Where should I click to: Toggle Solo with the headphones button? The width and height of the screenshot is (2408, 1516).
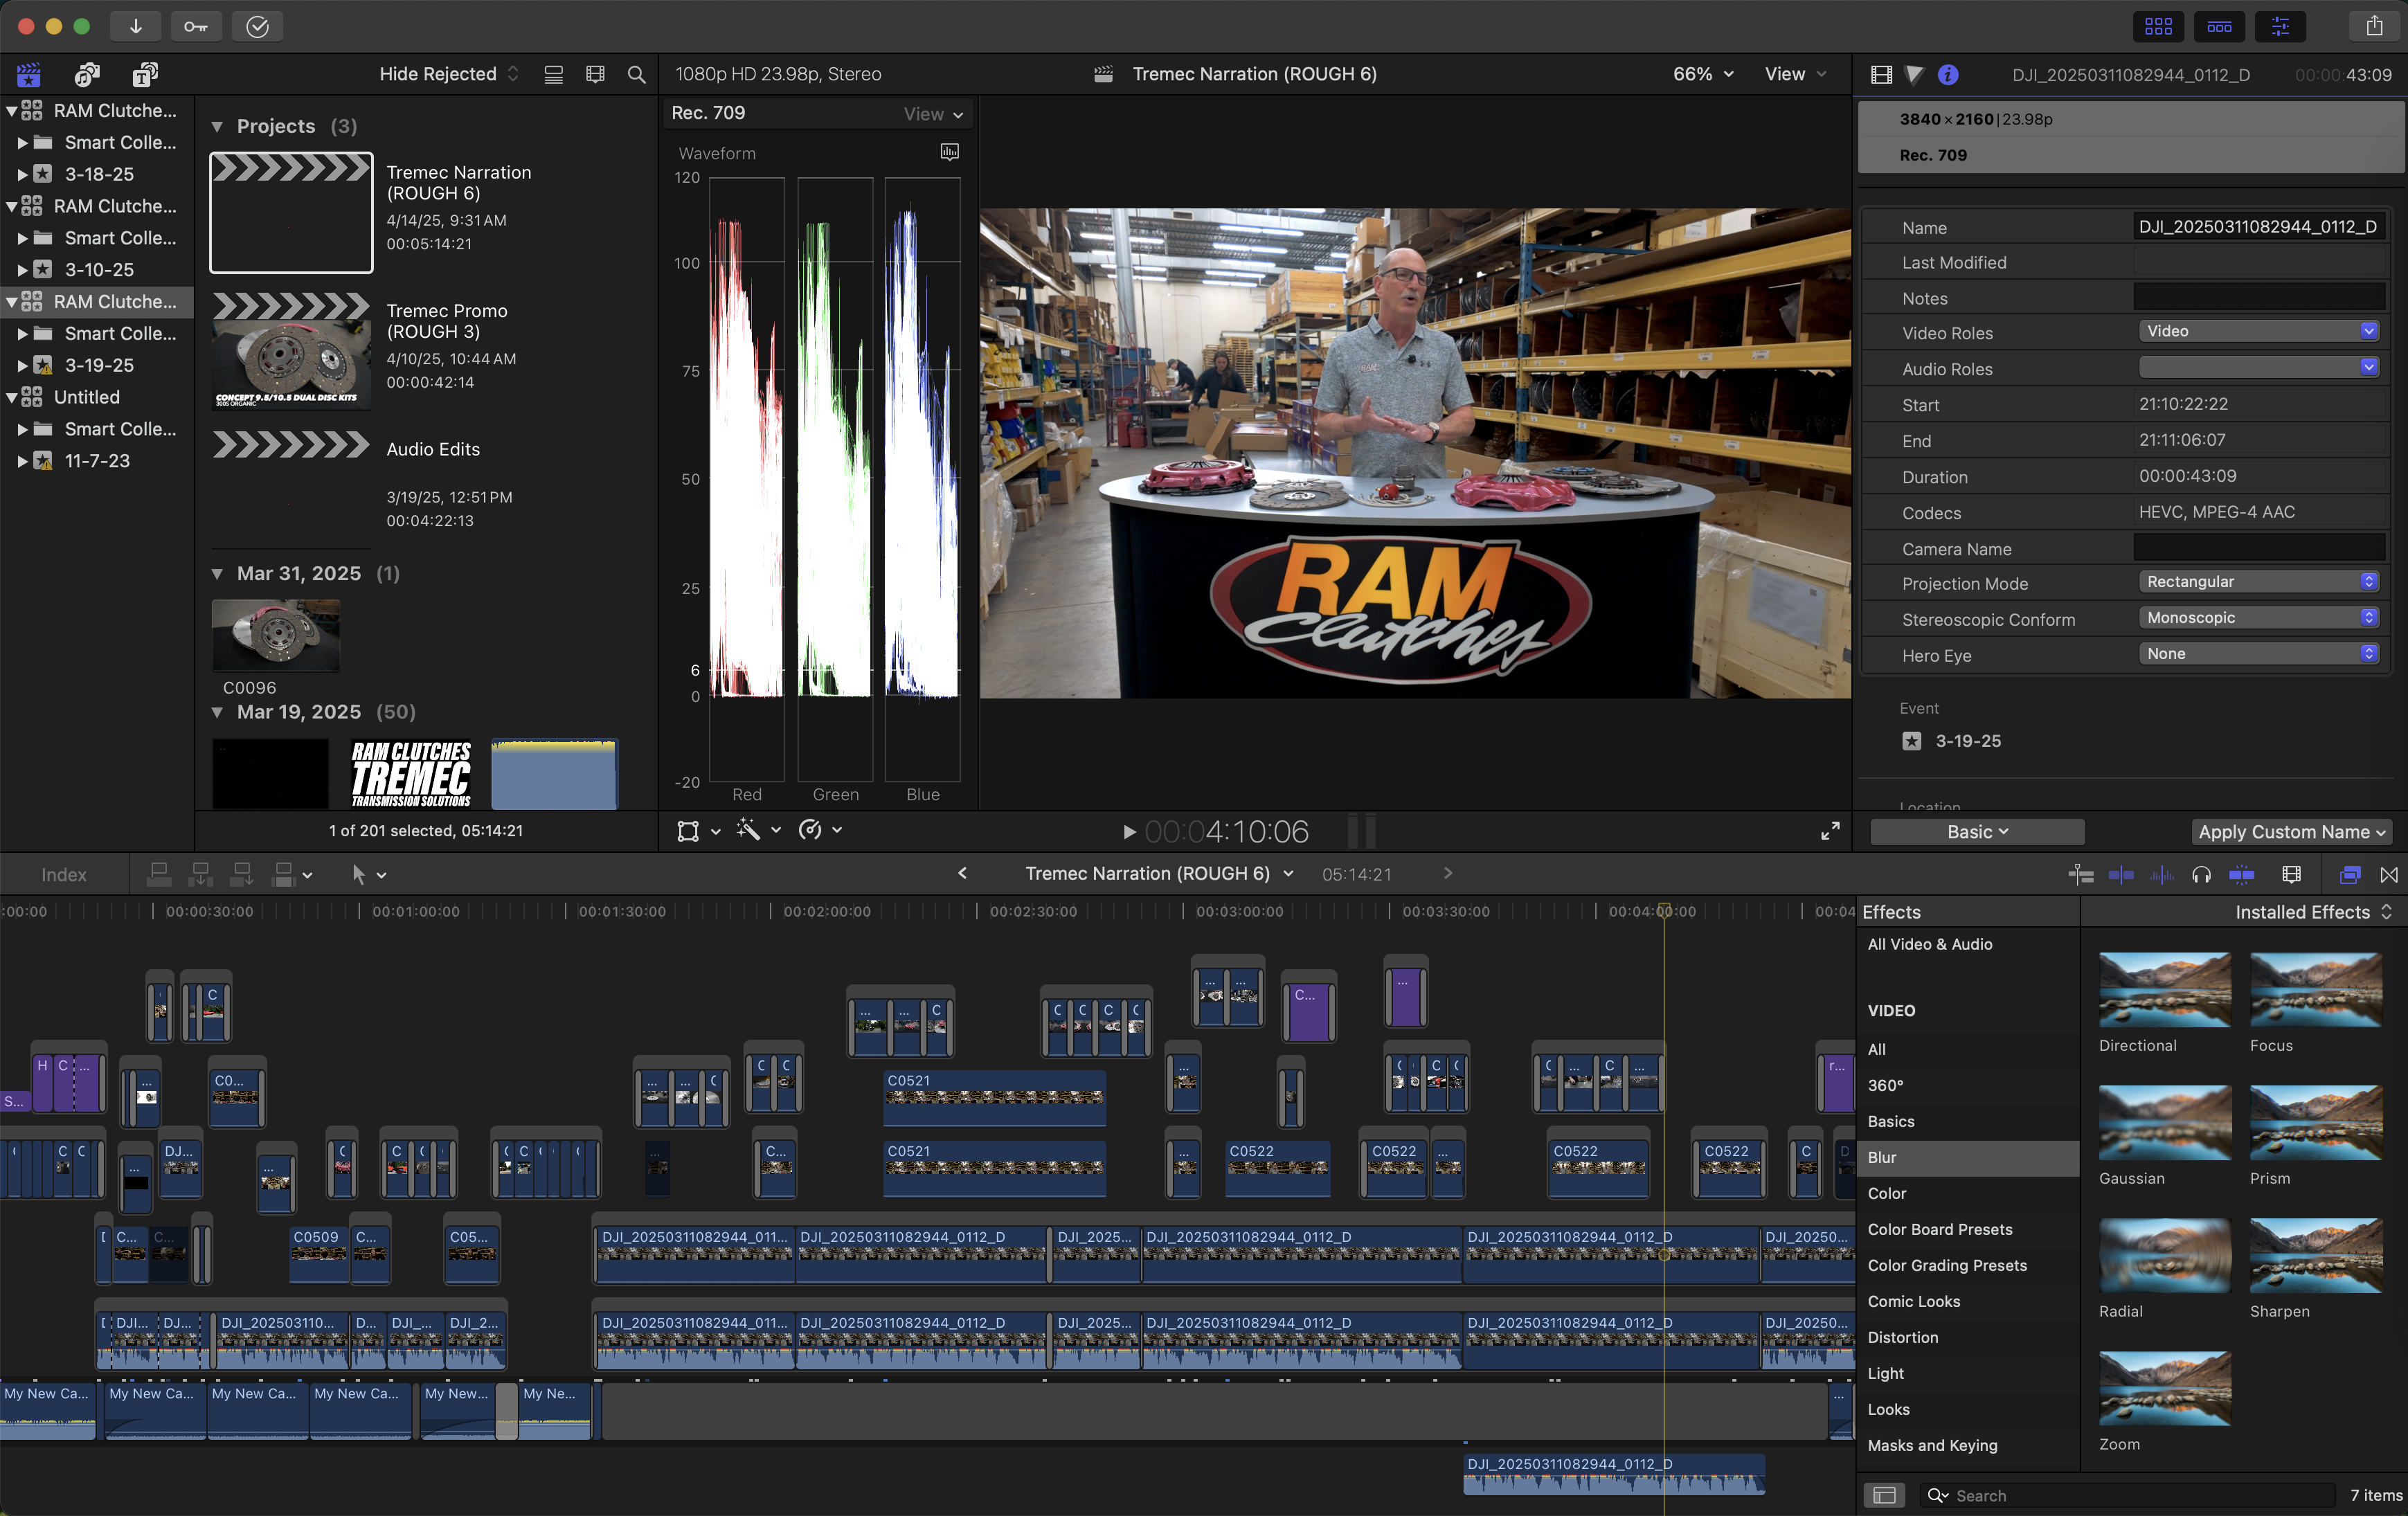click(2201, 875)
